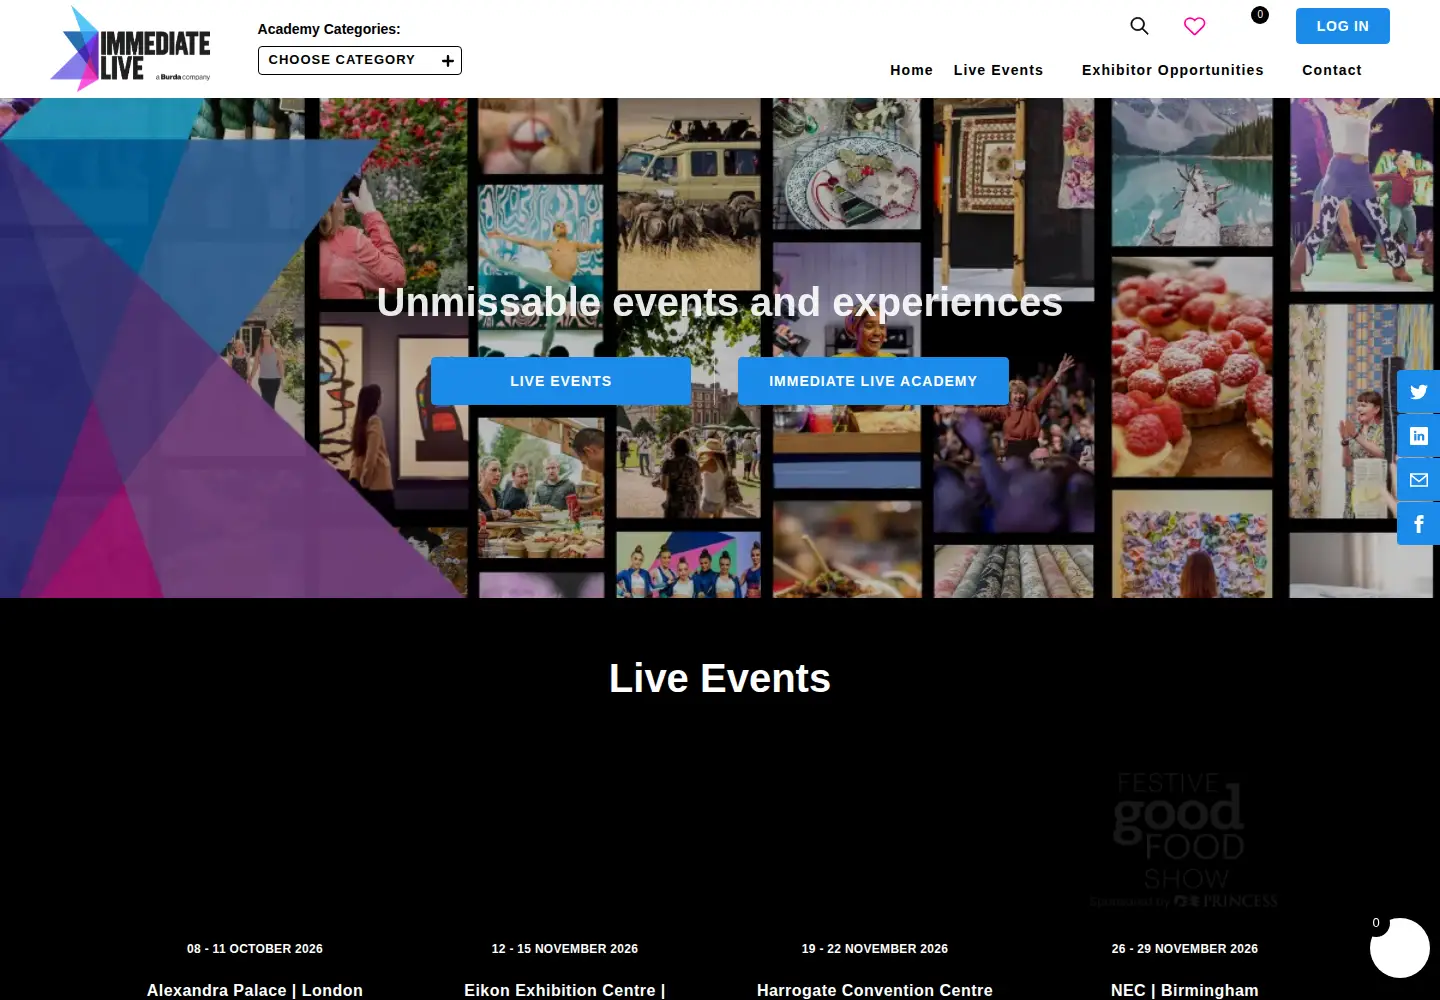The width and height of the screenshot is (1440, 1000).
Task: Share via the Twitter icon
Action: [x=1418, y=392]
